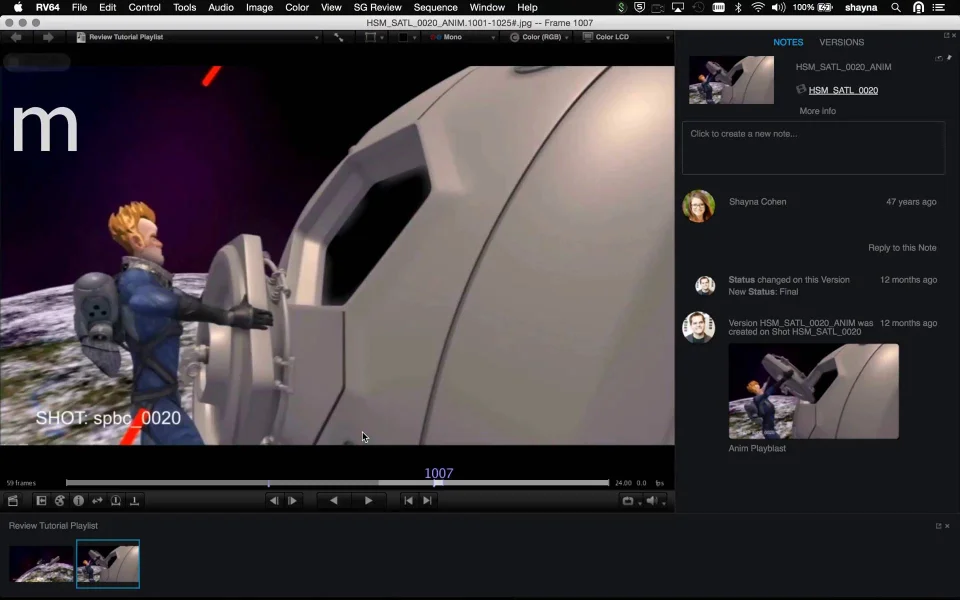Select the highlighted second thumbnail in playlist tray
960x600 pixels.
[x=108, y=564]
